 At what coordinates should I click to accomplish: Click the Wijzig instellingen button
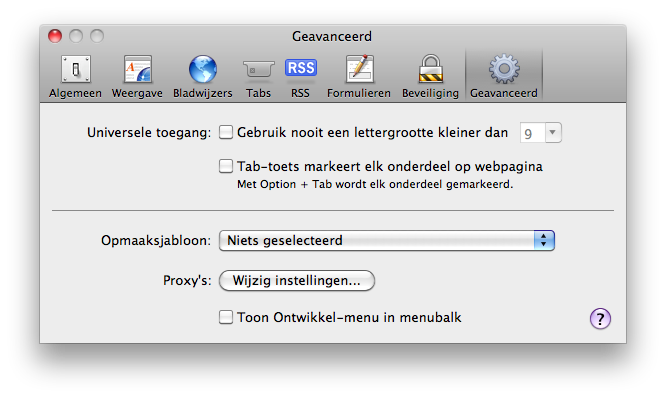[x=297, y=281]
